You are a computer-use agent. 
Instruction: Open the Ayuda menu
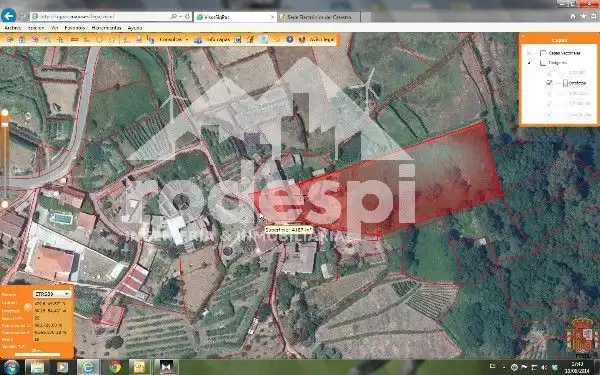tap(135, 28)
